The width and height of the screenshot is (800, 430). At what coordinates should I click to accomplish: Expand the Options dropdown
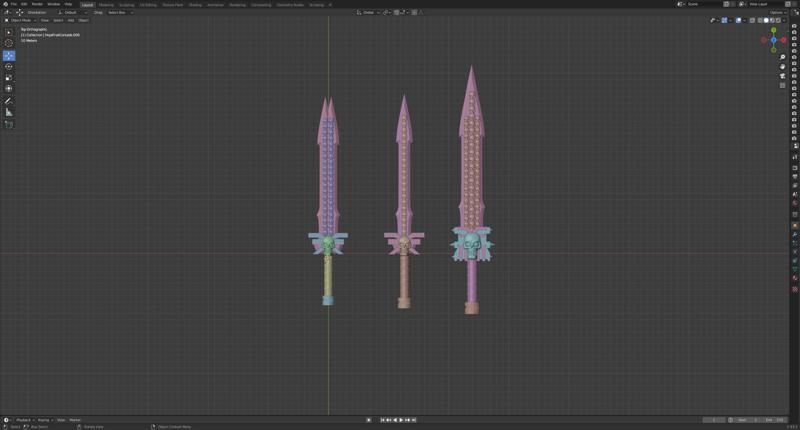pyautogui.click(x=778, y=12)
